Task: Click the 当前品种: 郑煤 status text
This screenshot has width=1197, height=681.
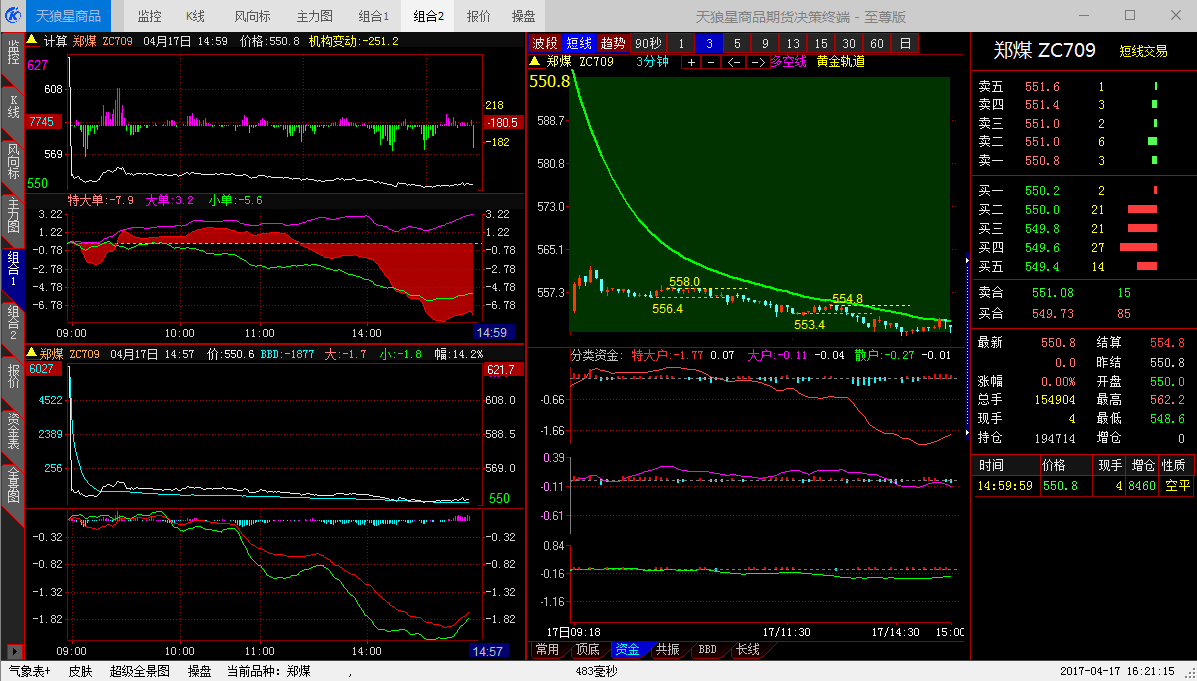Action: 269,671
